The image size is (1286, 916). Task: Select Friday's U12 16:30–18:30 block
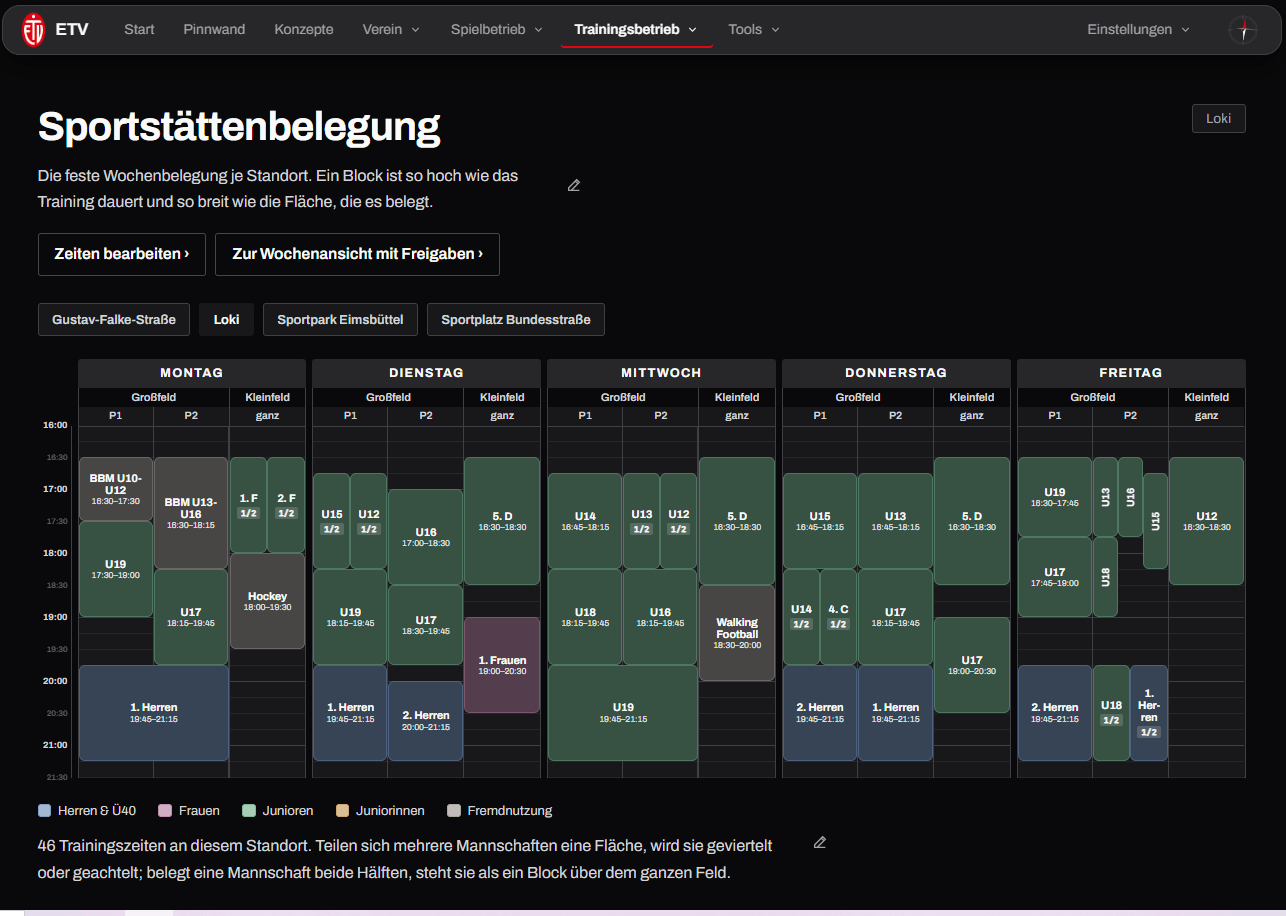(1207, 521)
